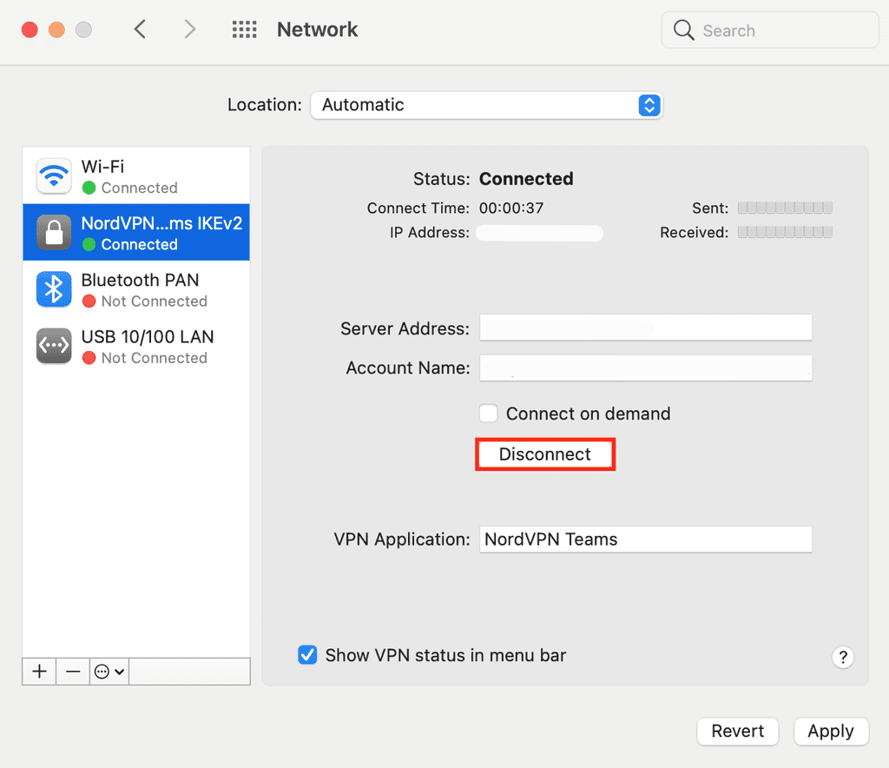Click the USB 10/100 LAN icon
Image resolution: width=889 pixels, height=768 pixels.
[53, 346]
